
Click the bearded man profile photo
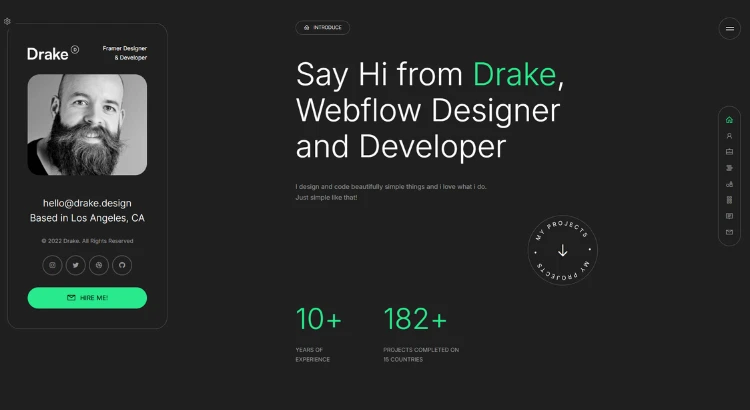coord(87,125)
